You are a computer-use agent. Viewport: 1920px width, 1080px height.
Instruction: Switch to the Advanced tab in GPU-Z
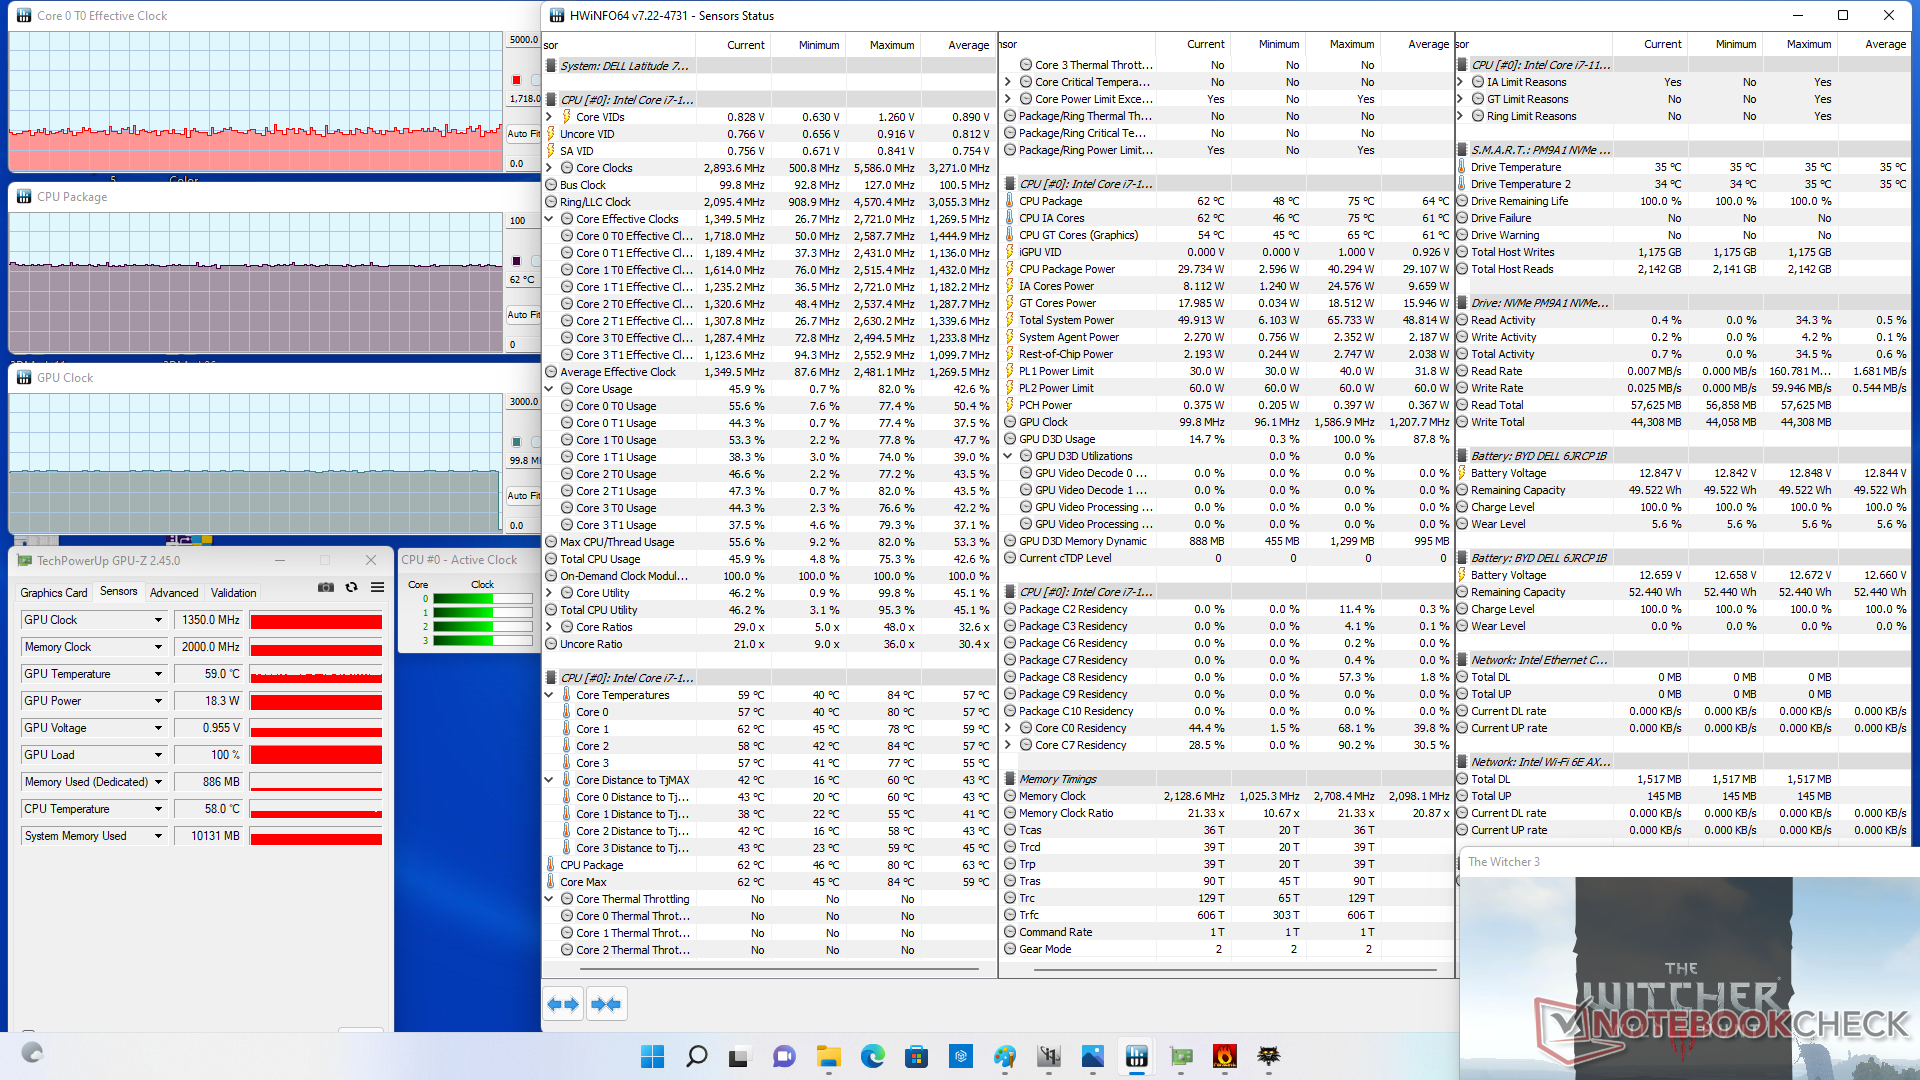tap(174, 593)
